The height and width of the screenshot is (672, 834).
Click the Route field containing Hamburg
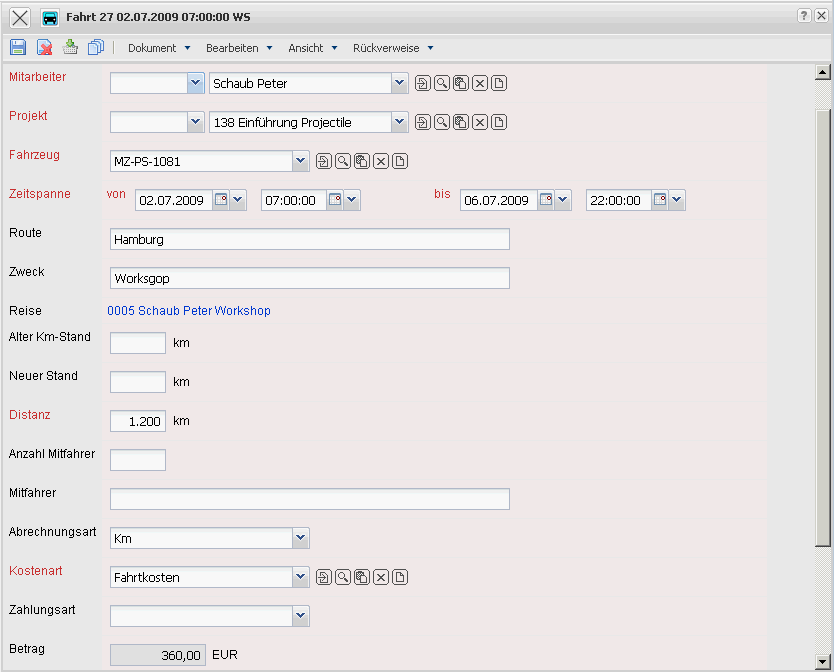309,239
